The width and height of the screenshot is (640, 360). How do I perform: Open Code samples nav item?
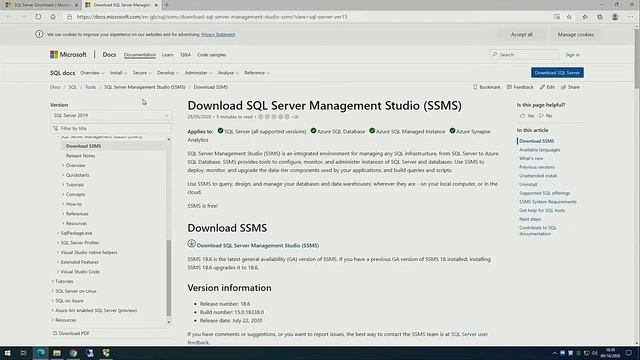point(211,55)
